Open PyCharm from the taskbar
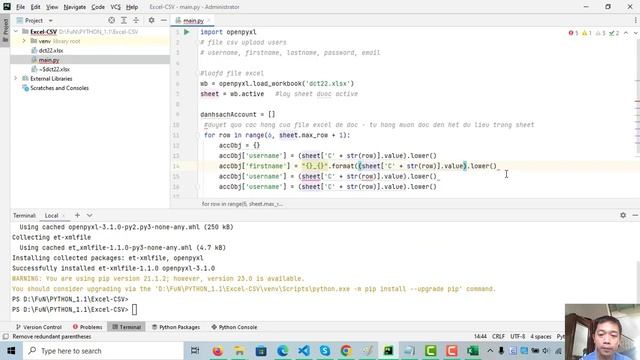 click(x=388, y=351)
